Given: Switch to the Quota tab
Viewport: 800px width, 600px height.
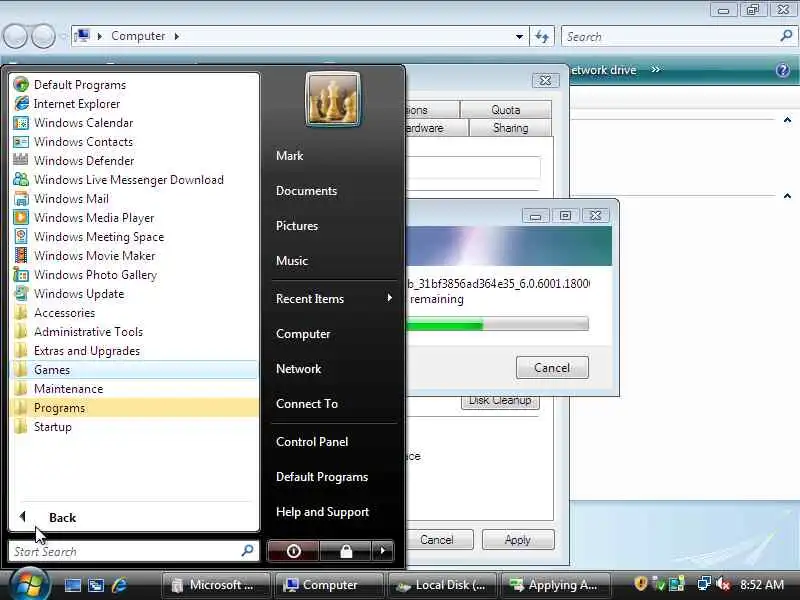Looking at the screenshot, I should [506, 110].
